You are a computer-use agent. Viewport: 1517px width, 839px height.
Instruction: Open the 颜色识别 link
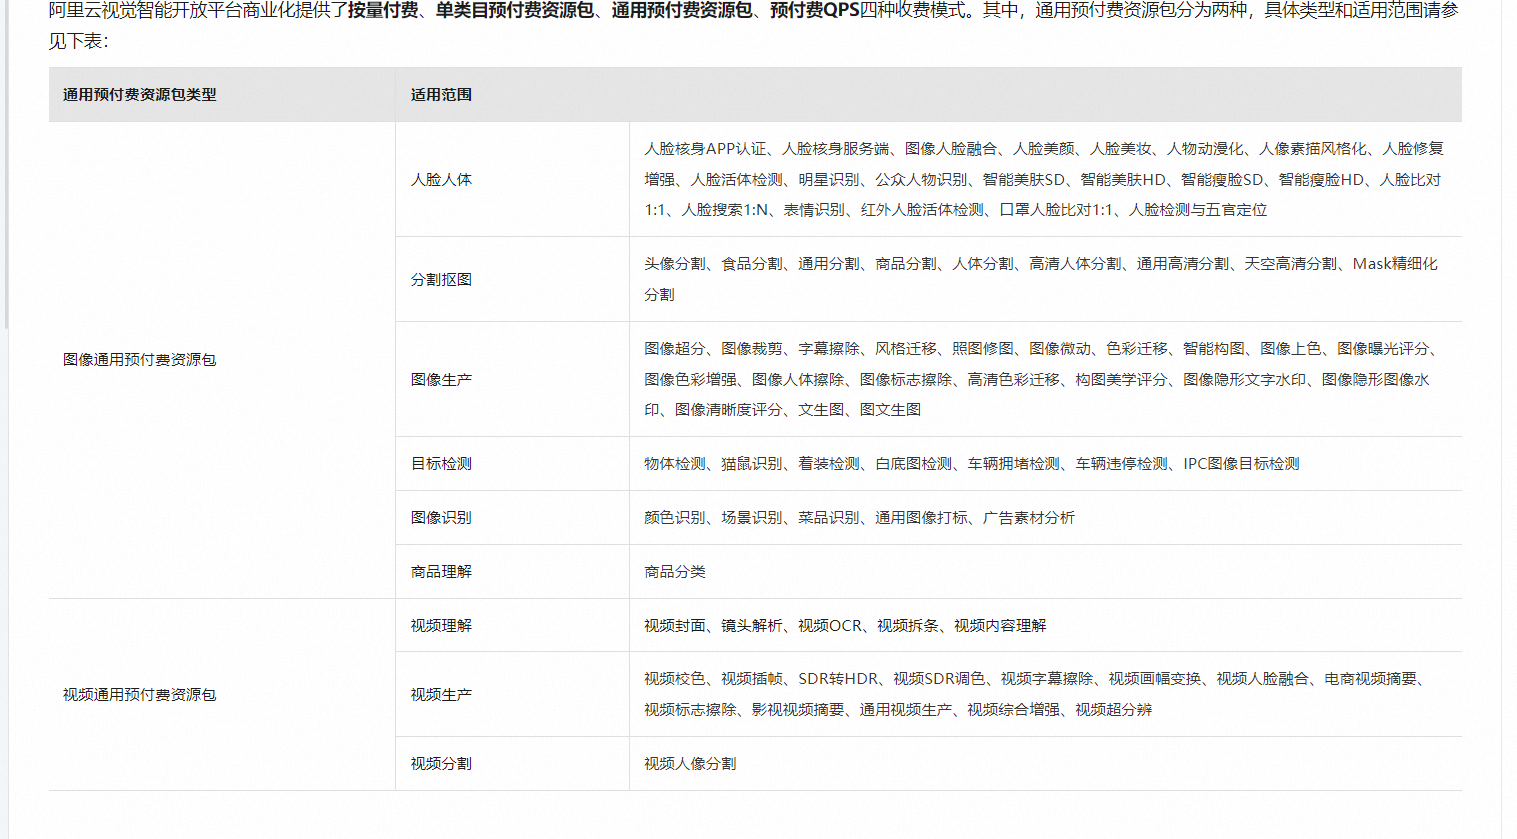(x=675, y=517)
